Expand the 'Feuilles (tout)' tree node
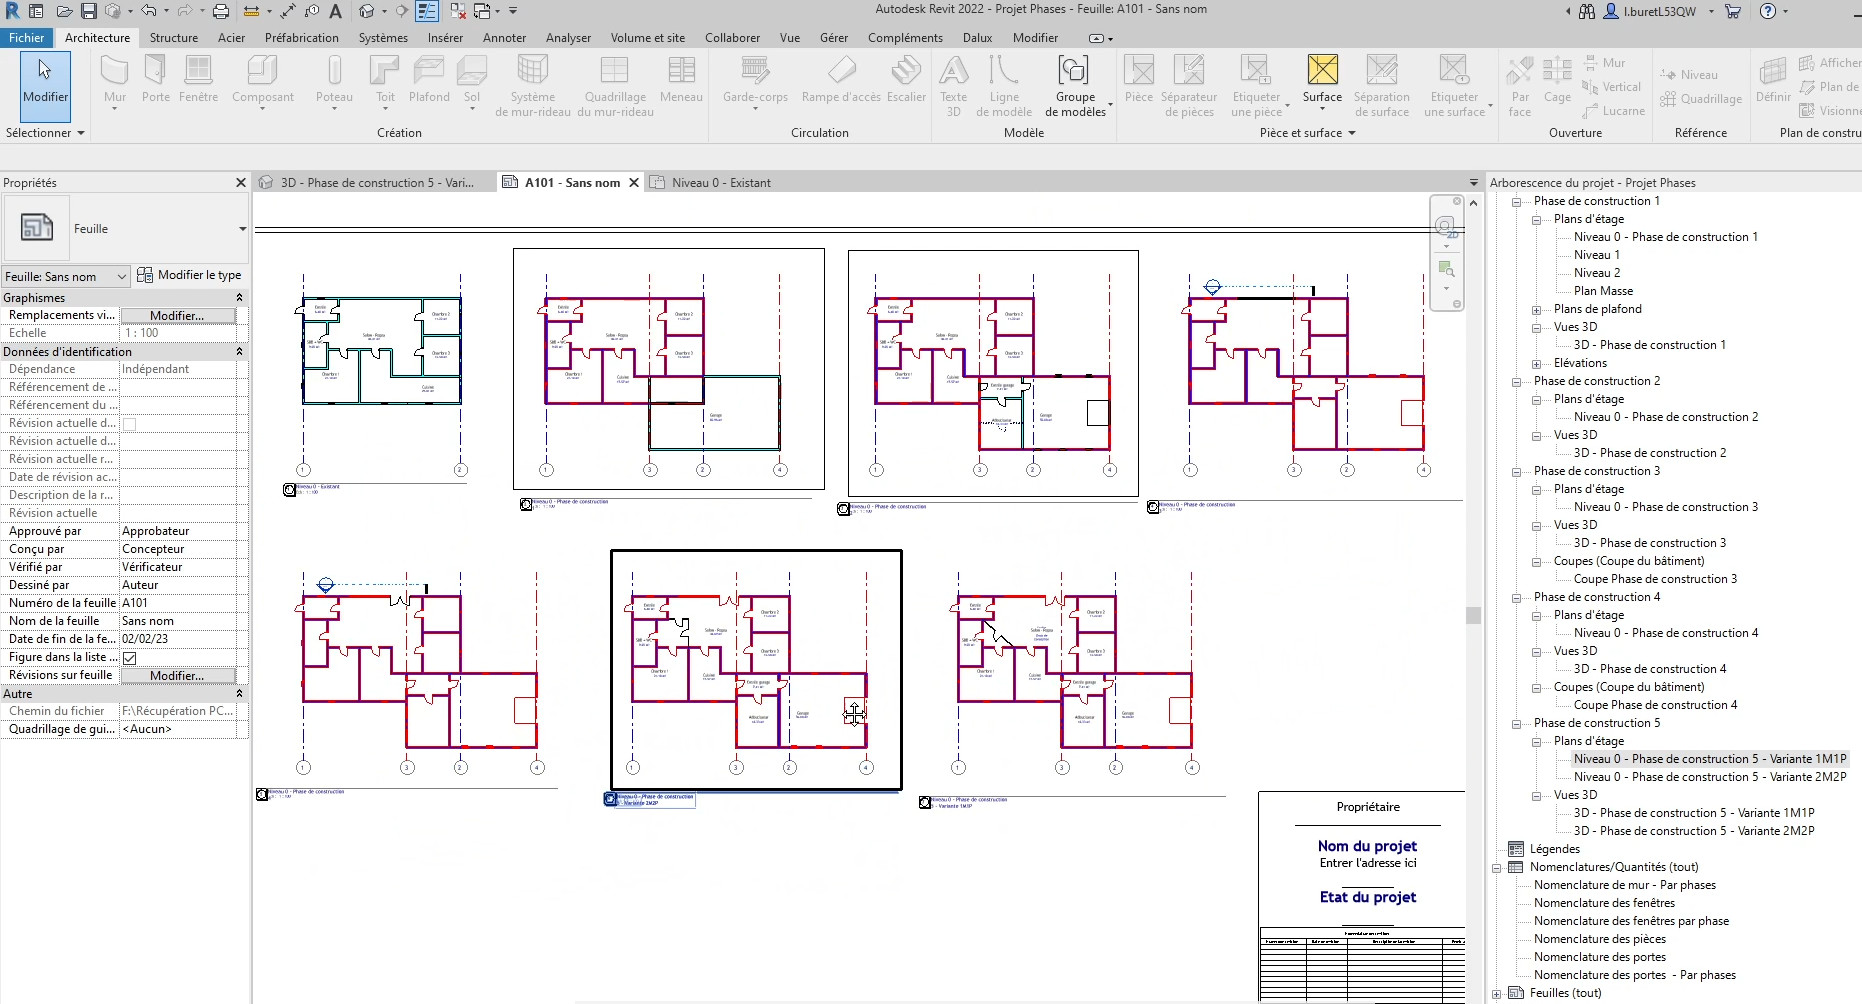Screen dimensions: 1862x1004 [x=1497, y=994]
